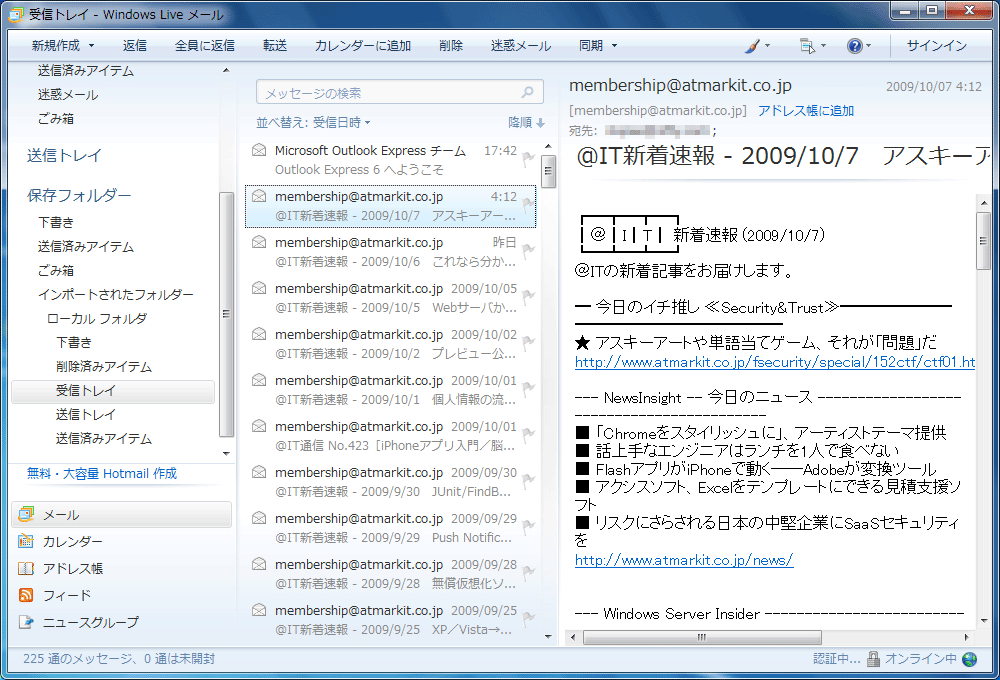Click message list scroll down arrow

(x=548, y=636)
